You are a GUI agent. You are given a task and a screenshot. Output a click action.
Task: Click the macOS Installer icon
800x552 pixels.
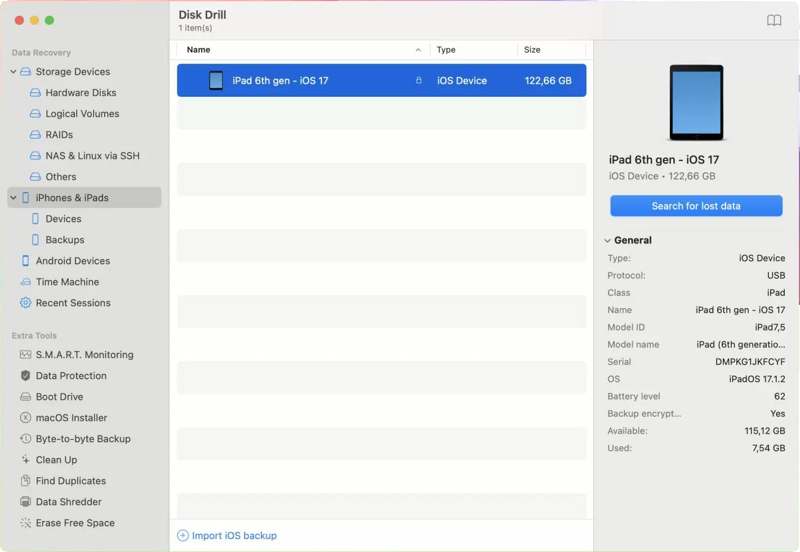click(26, 417)
